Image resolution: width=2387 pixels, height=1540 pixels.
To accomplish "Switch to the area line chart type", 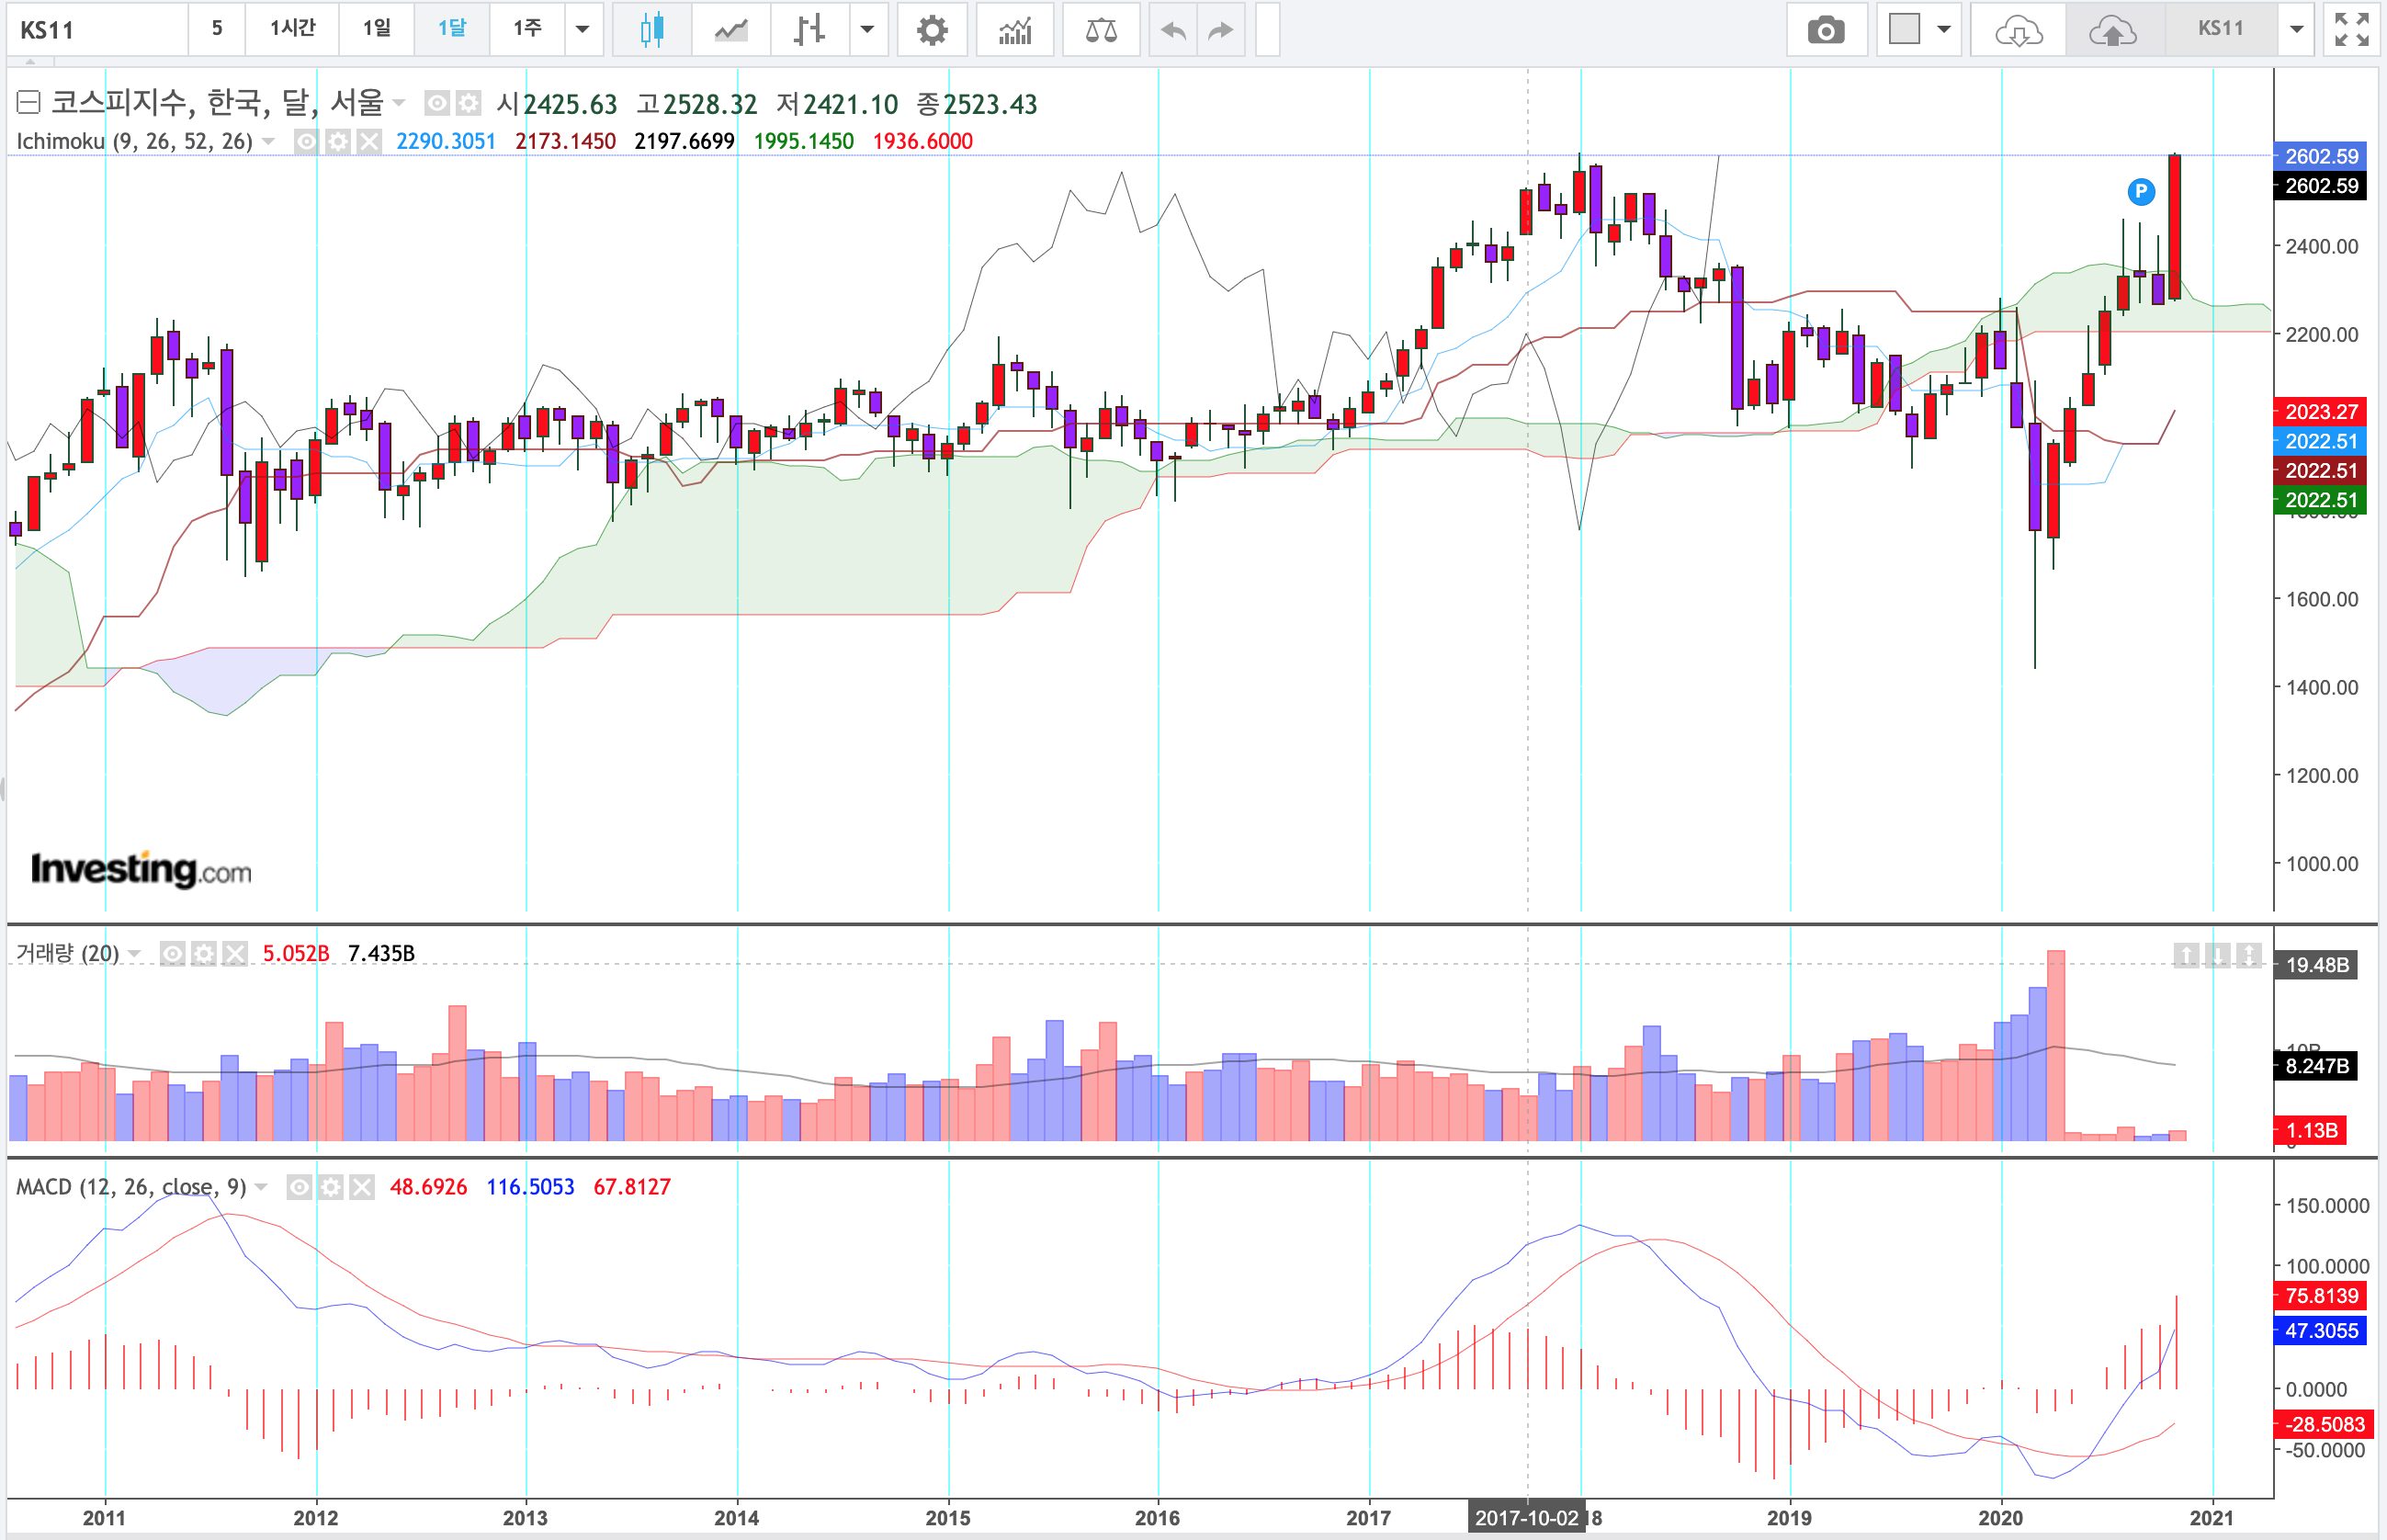I will 731,30.
